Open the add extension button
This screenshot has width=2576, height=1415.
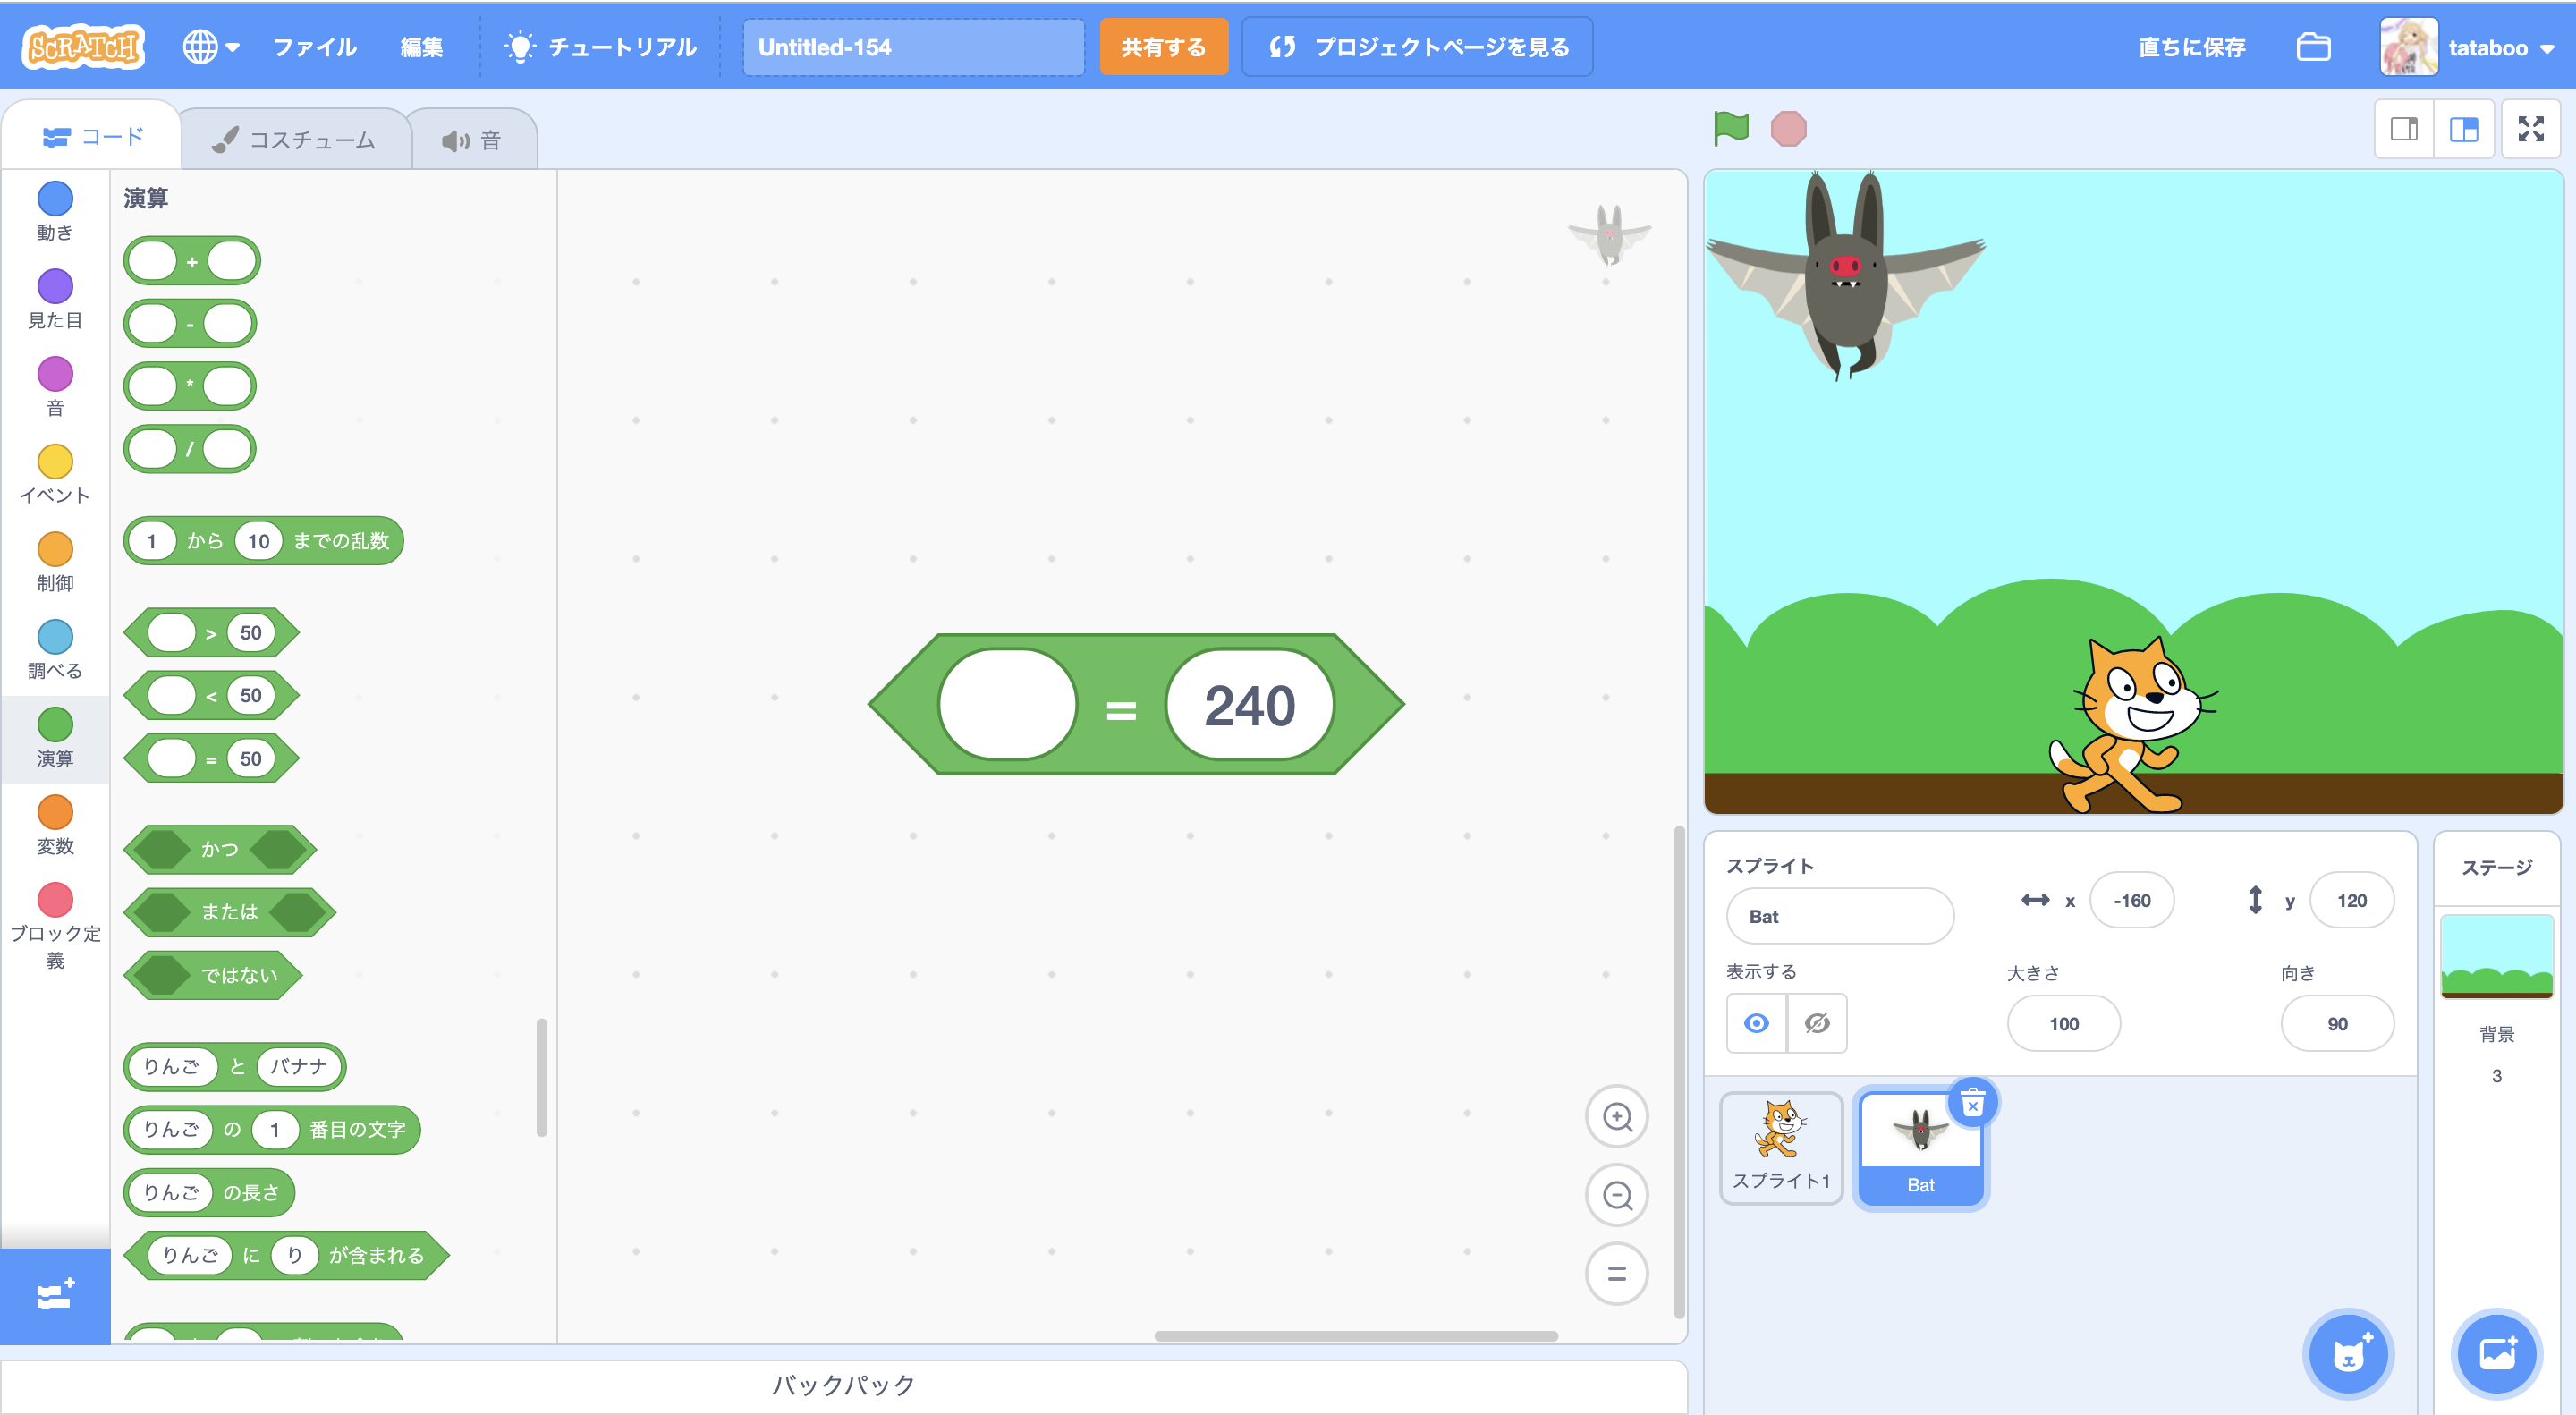coord(55,1295)
